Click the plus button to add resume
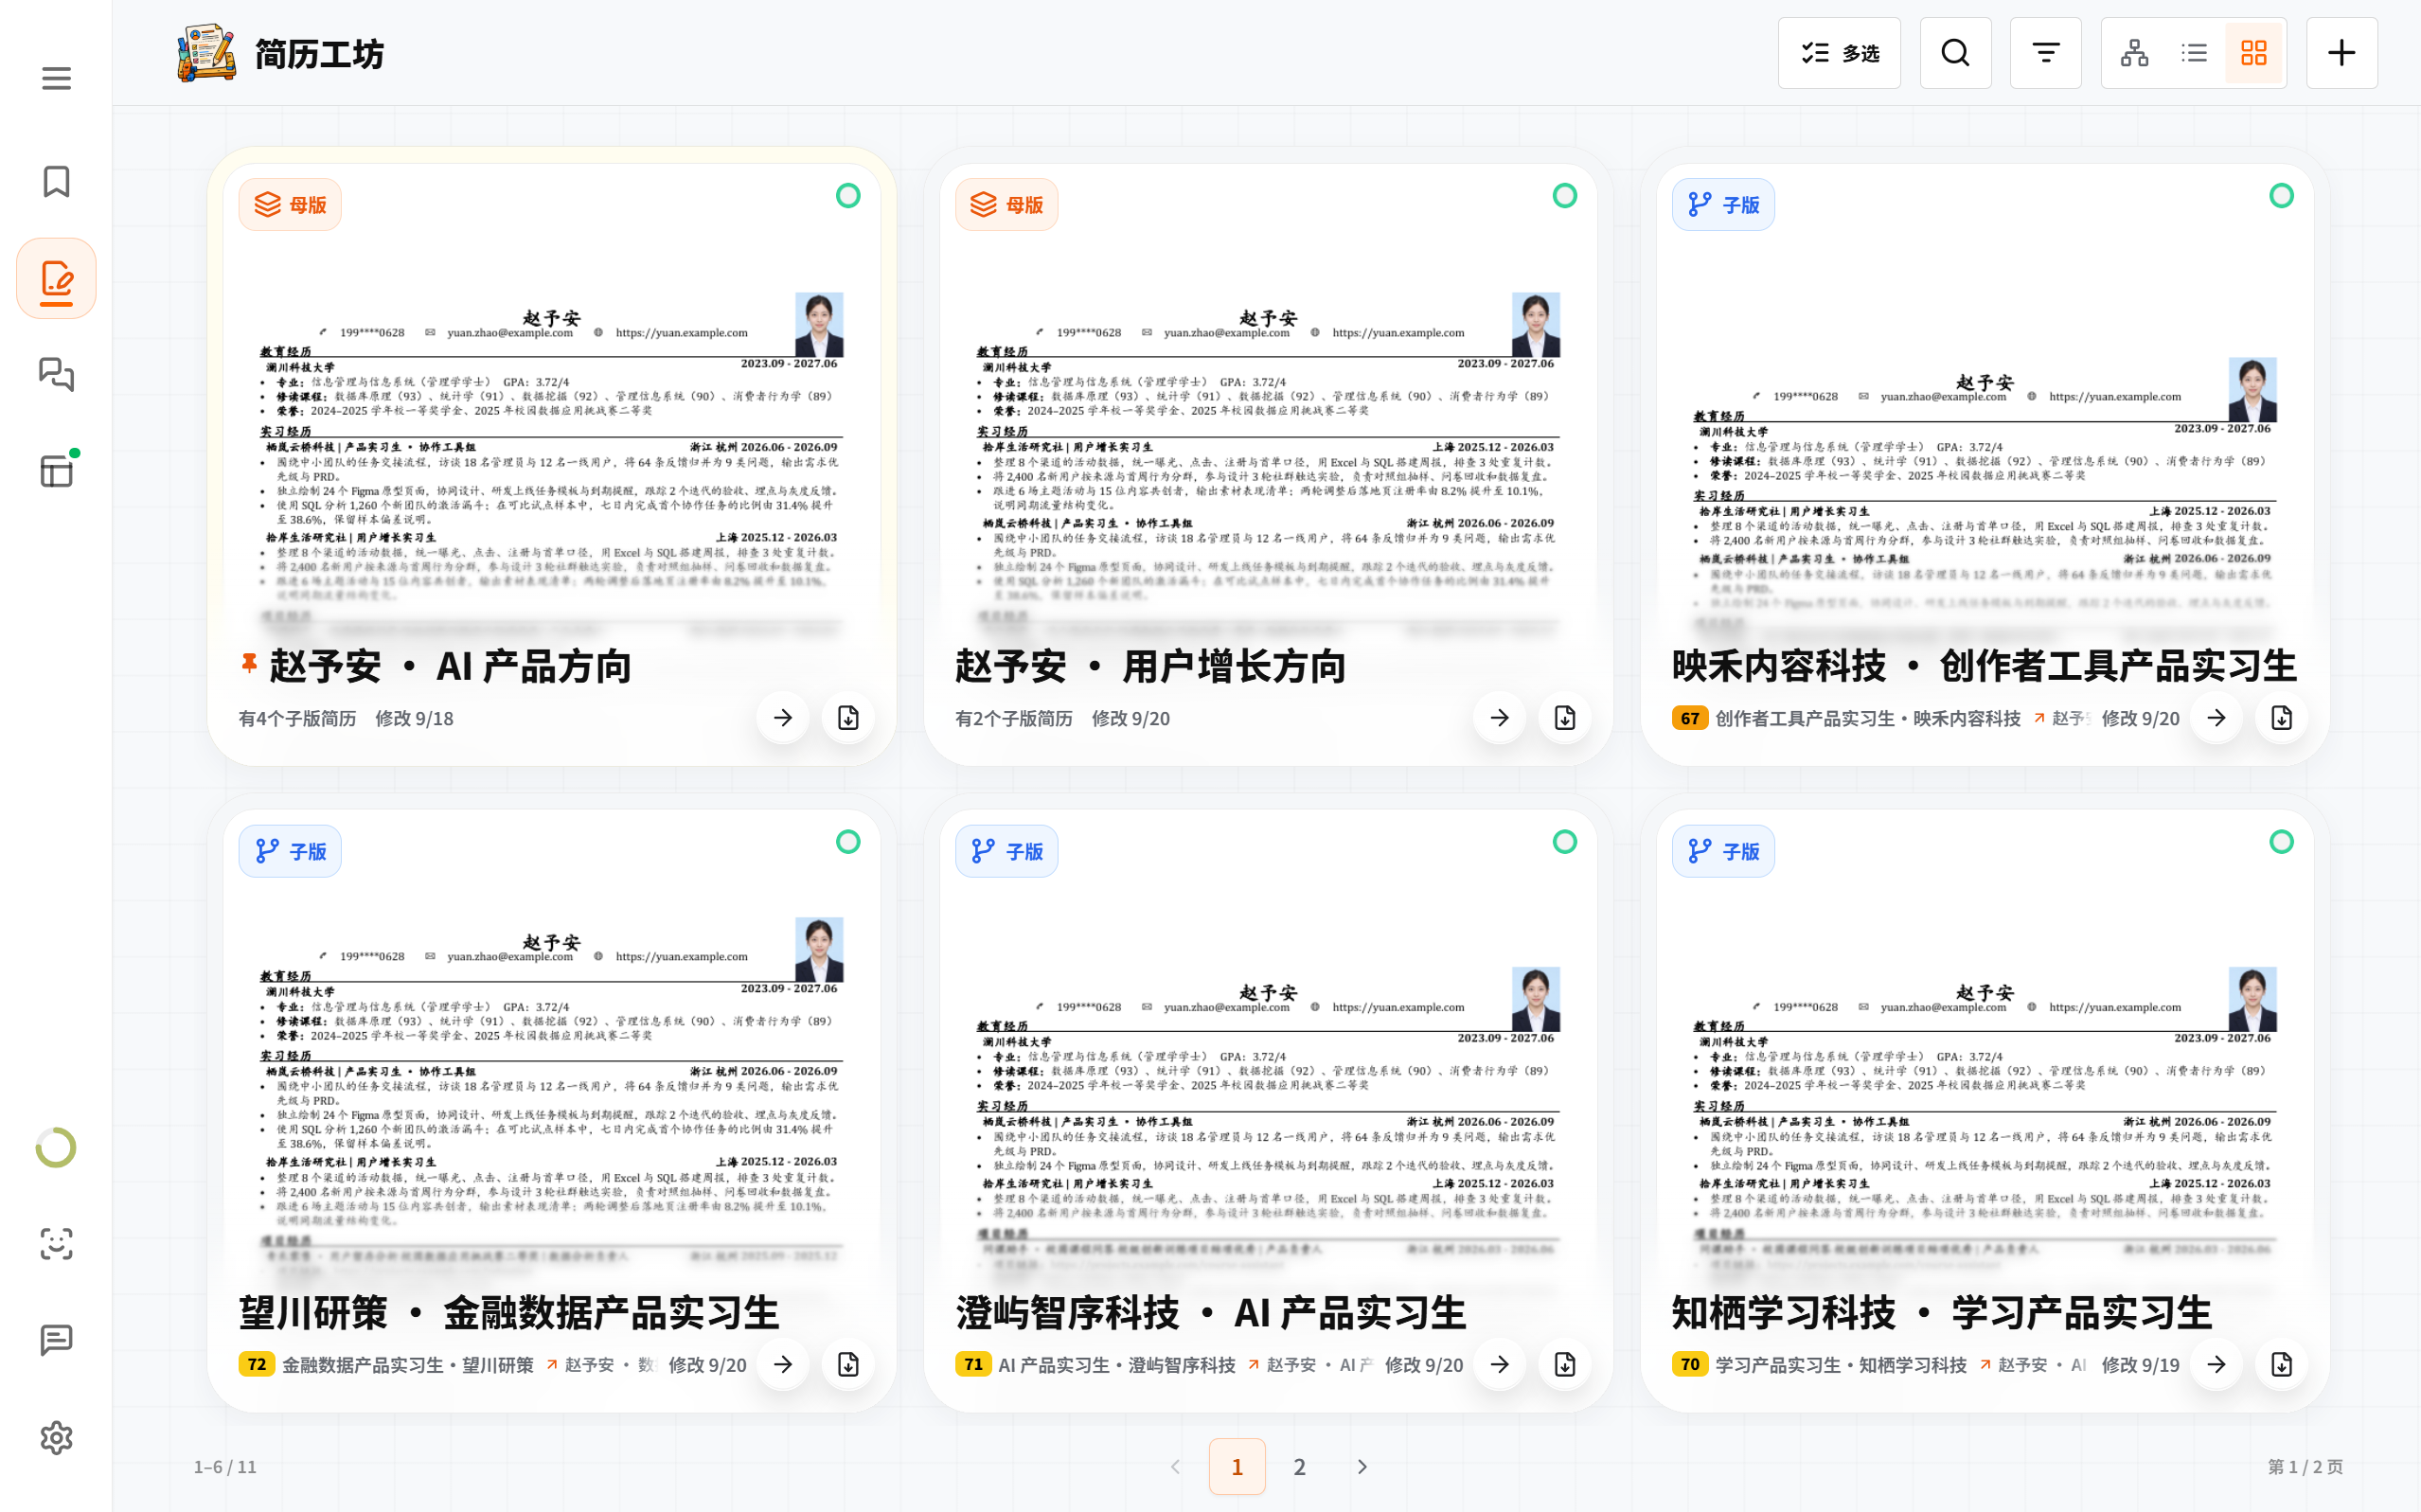The image size is (2421, 1512). click(2342, 53)
